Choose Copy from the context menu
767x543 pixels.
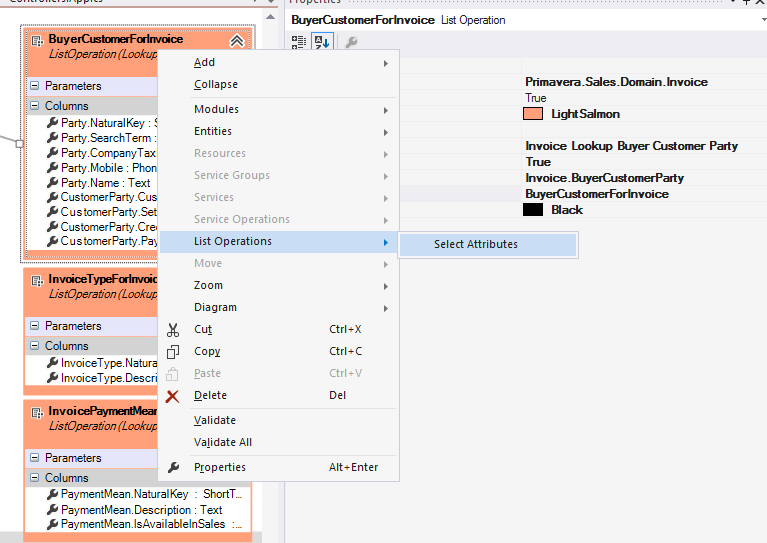(279, 352)
